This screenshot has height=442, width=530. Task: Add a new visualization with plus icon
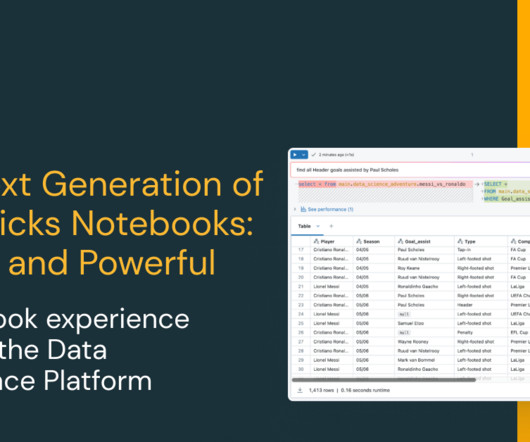(x=331, y=226)
